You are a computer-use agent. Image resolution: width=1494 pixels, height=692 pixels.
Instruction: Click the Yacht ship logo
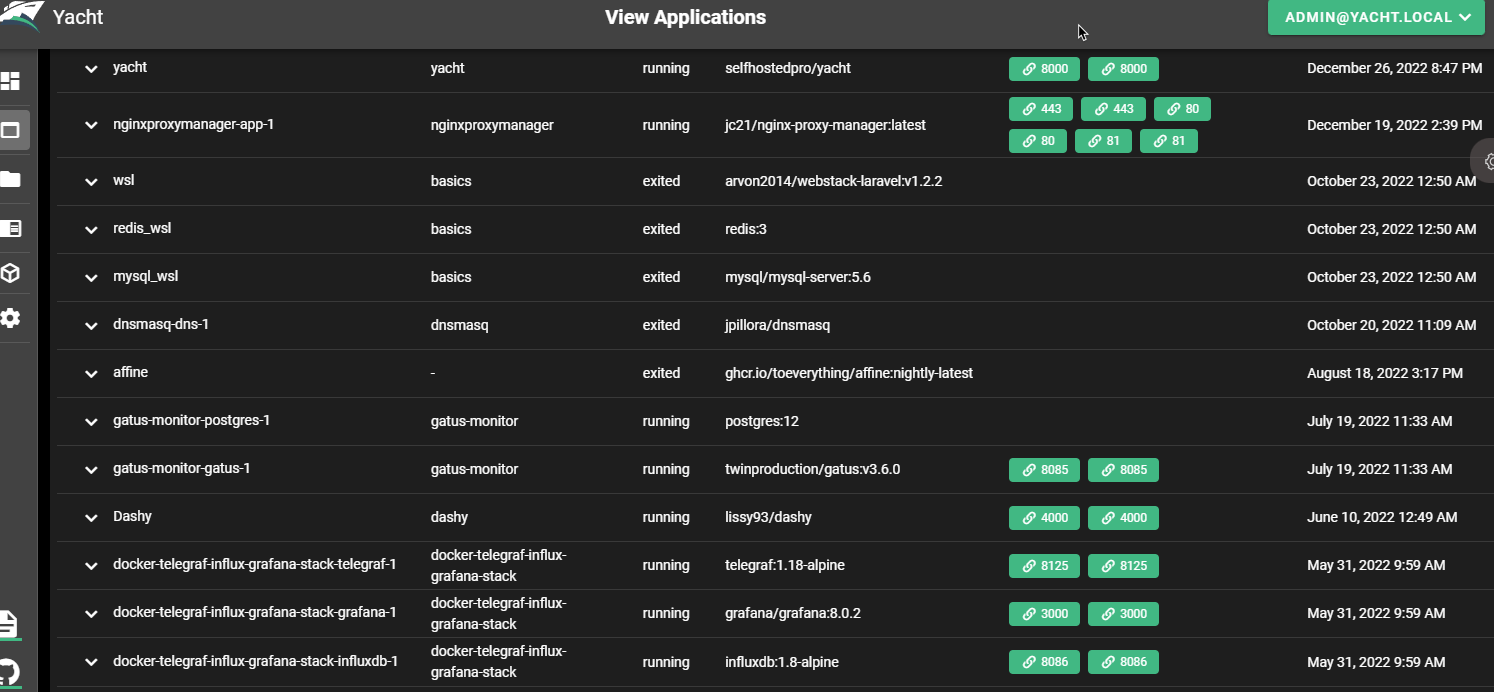pos(20,15)
